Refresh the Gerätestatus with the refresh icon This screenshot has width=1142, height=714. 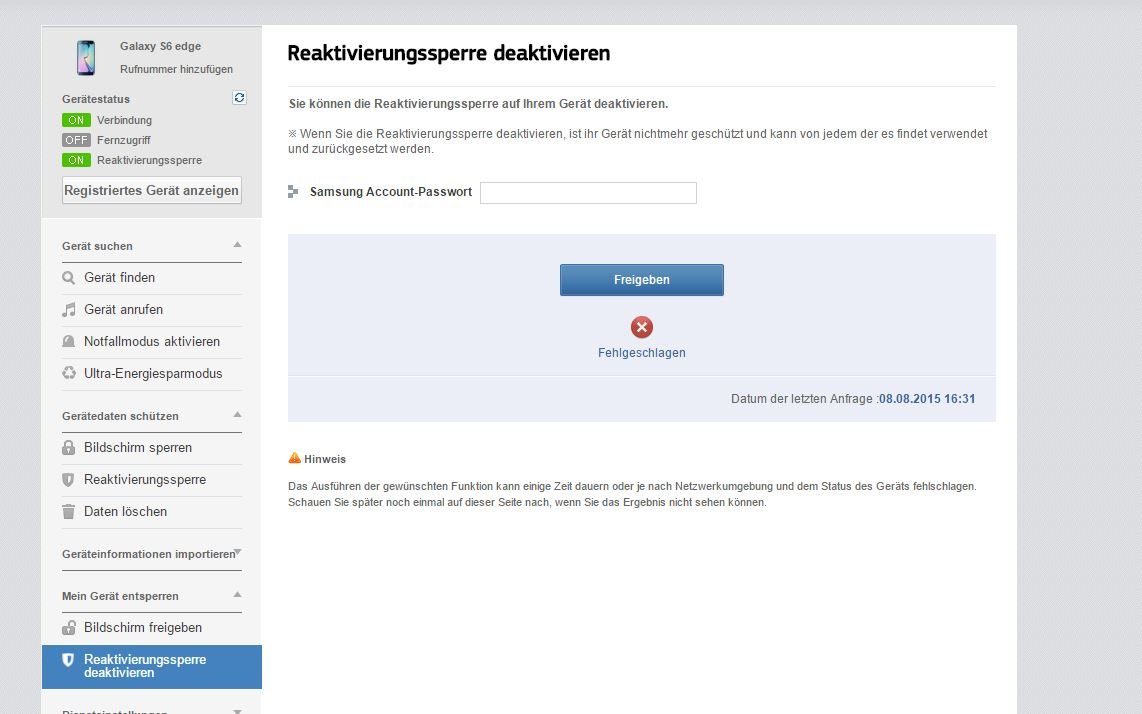coord(239,98)
